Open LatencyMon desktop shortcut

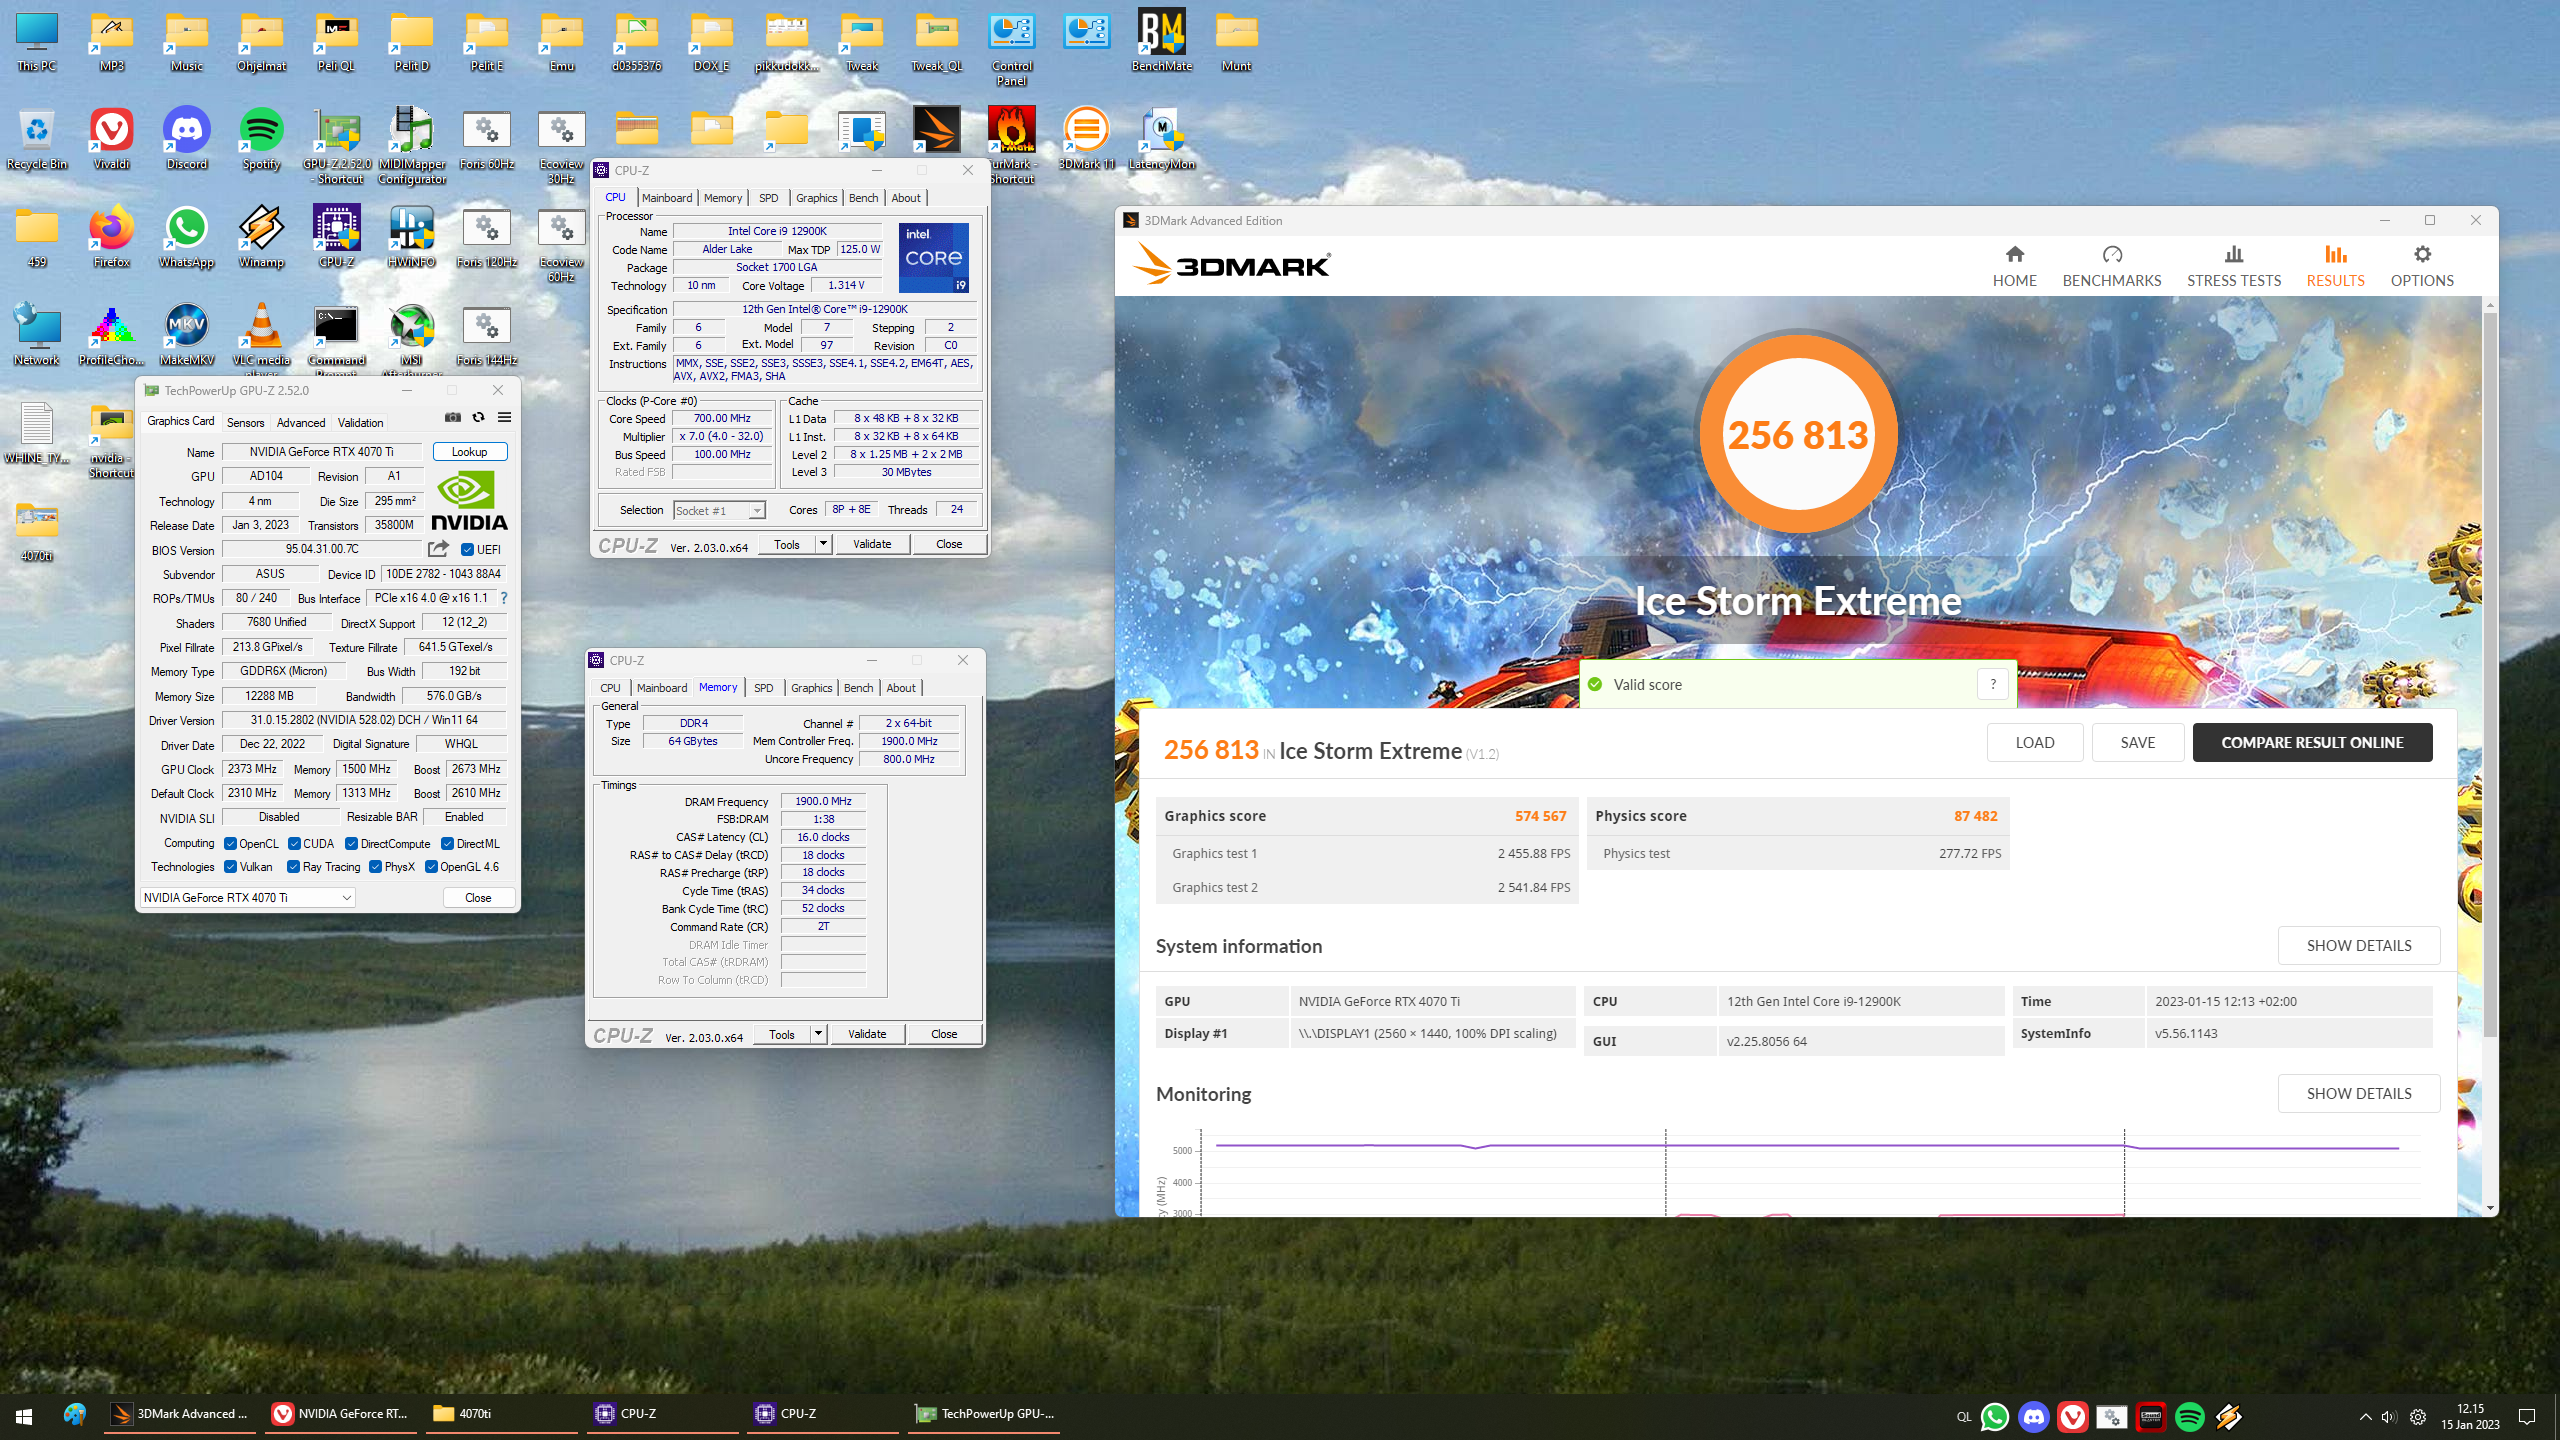(1162, 140)
